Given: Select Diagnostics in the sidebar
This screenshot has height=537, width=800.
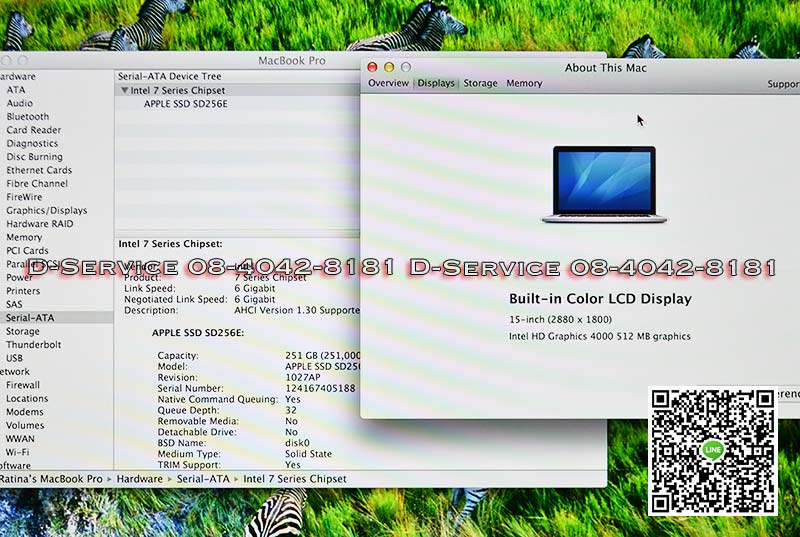Looking at the screenshot, I should [x=32, y=143].
